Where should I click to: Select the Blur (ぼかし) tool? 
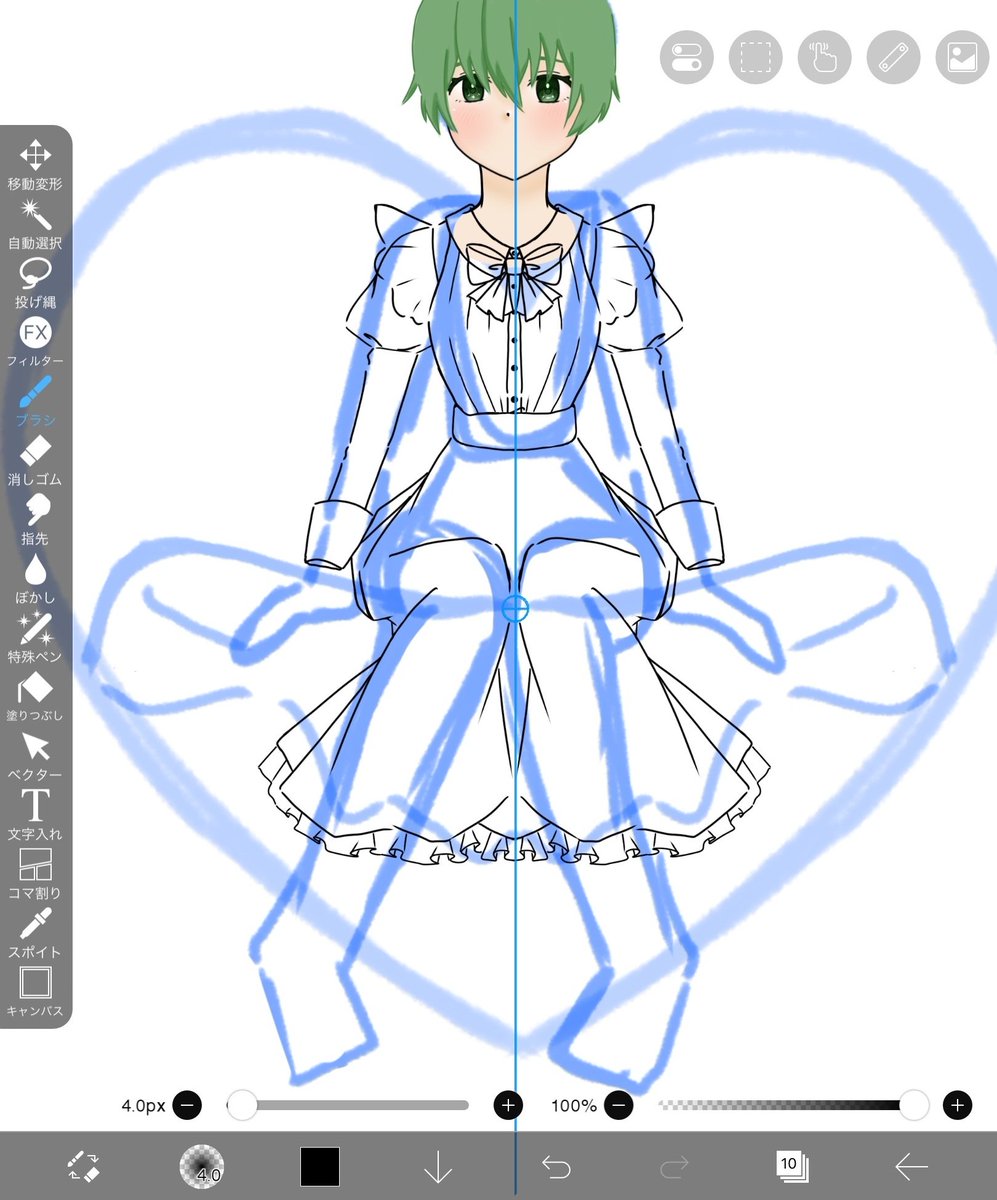pyautogui.click(x=35, y=578)
